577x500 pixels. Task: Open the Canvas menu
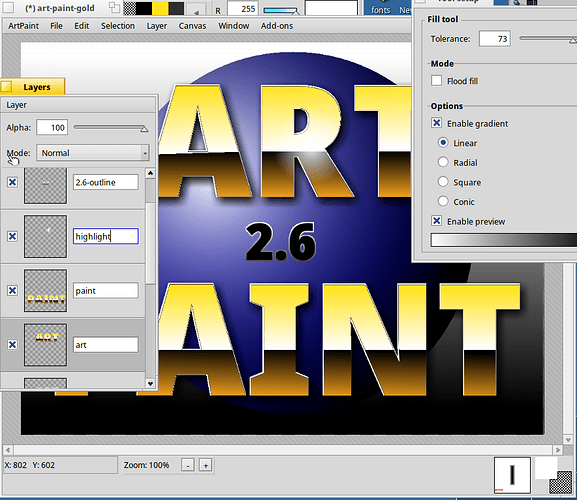click(192, 26)
